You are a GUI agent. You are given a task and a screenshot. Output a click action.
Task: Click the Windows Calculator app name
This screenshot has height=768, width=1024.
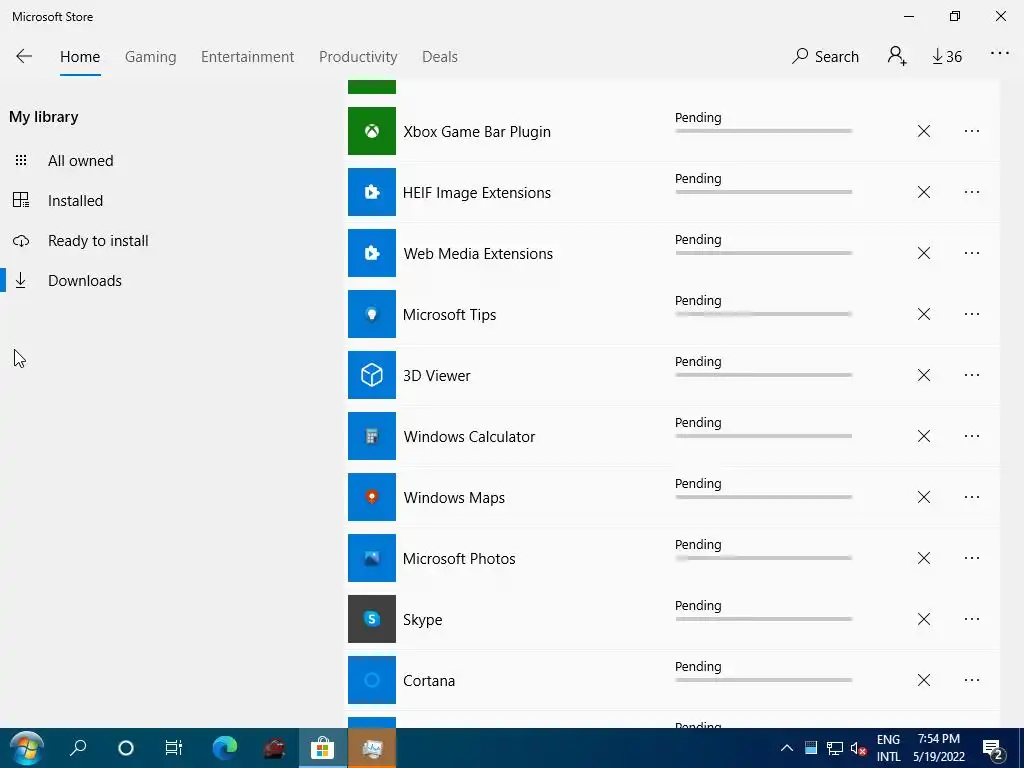coord(469,436)
